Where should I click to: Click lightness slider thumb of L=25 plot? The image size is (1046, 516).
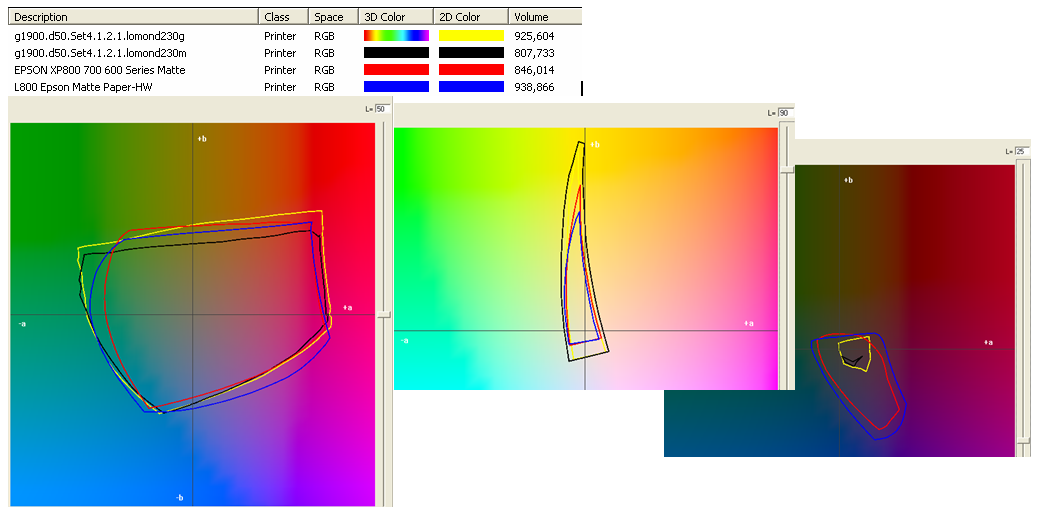(1023, 440)
